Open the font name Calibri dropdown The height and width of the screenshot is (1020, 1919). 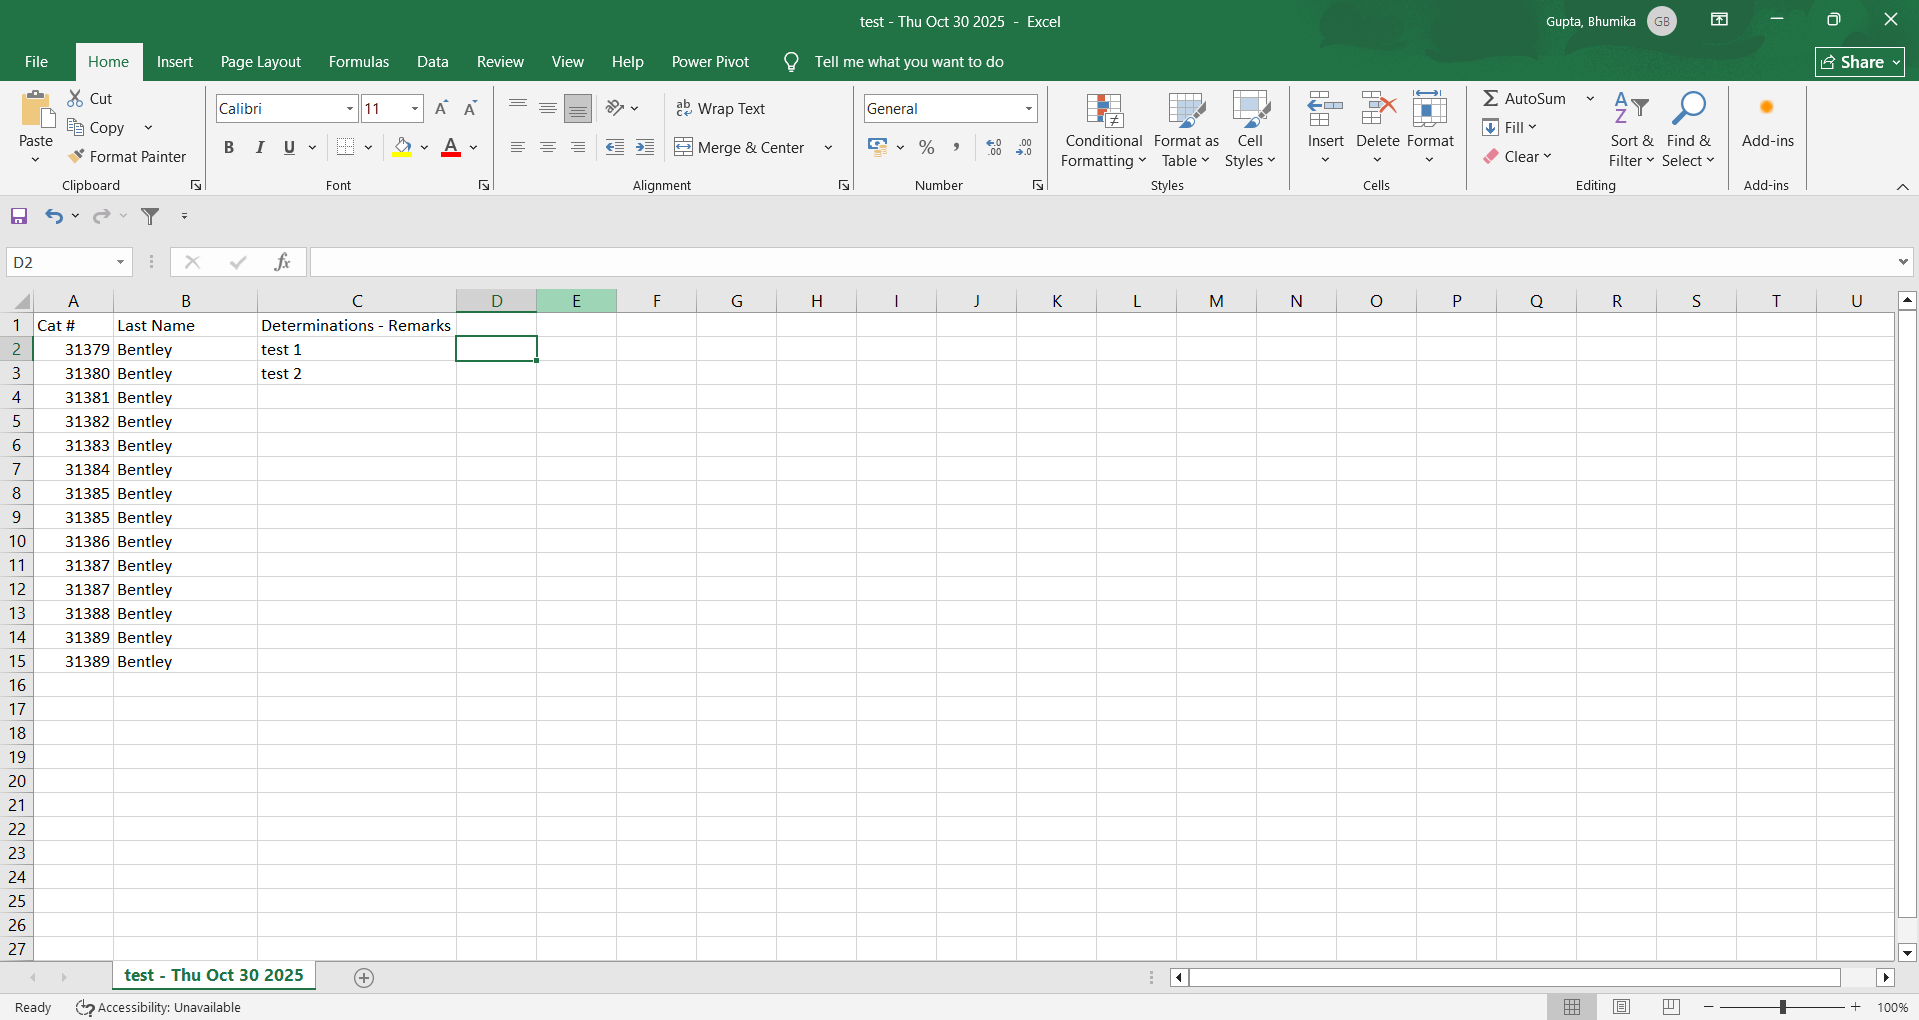coord(350,108)
